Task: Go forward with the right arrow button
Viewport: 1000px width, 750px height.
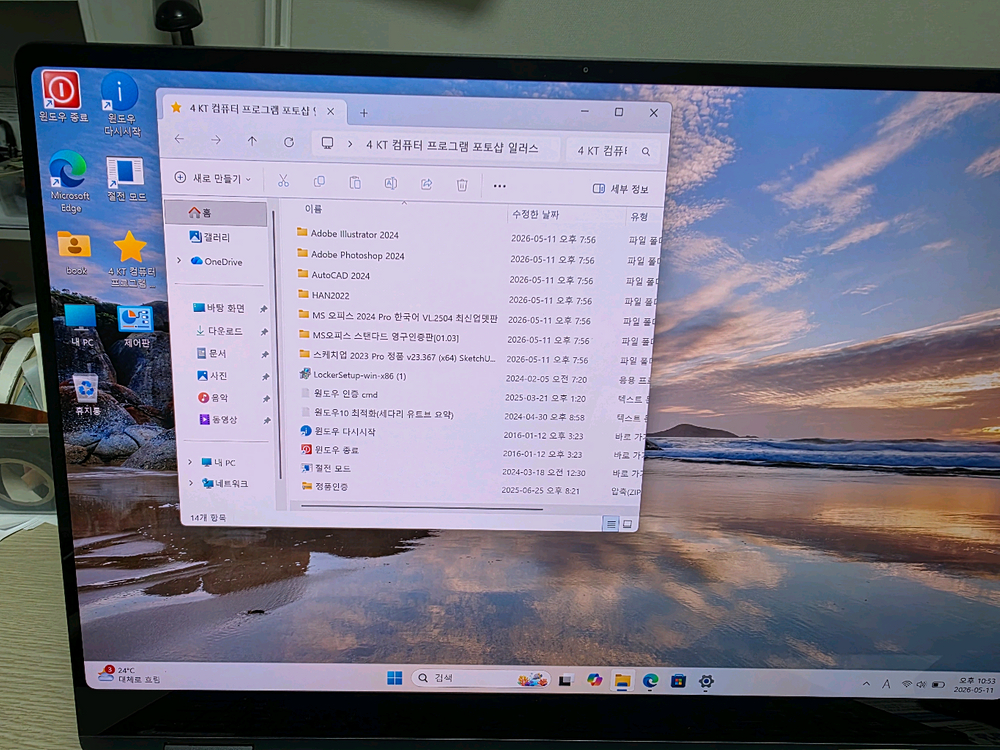Action: point(216,140)
